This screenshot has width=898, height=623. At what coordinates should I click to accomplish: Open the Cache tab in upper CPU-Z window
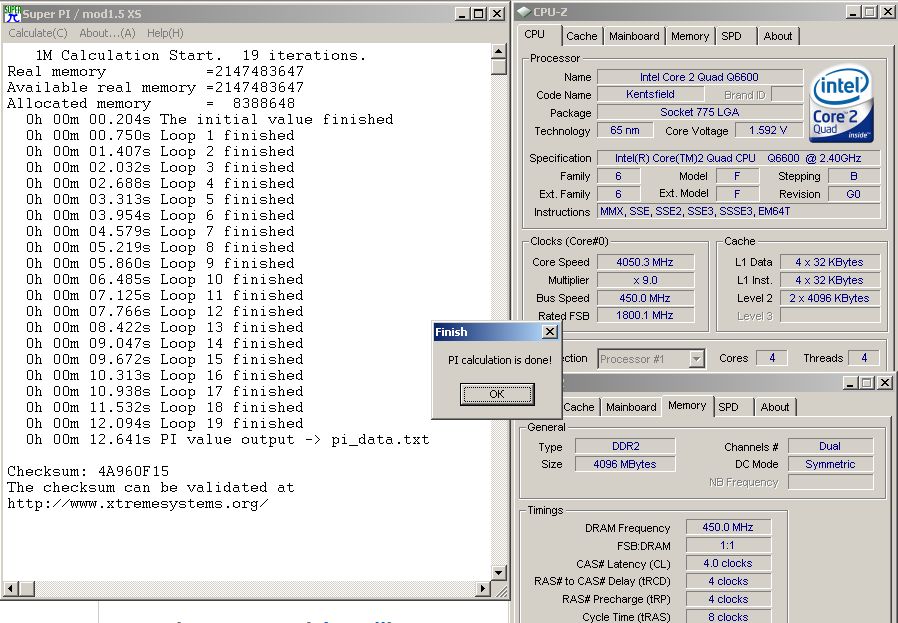(581, 36)
